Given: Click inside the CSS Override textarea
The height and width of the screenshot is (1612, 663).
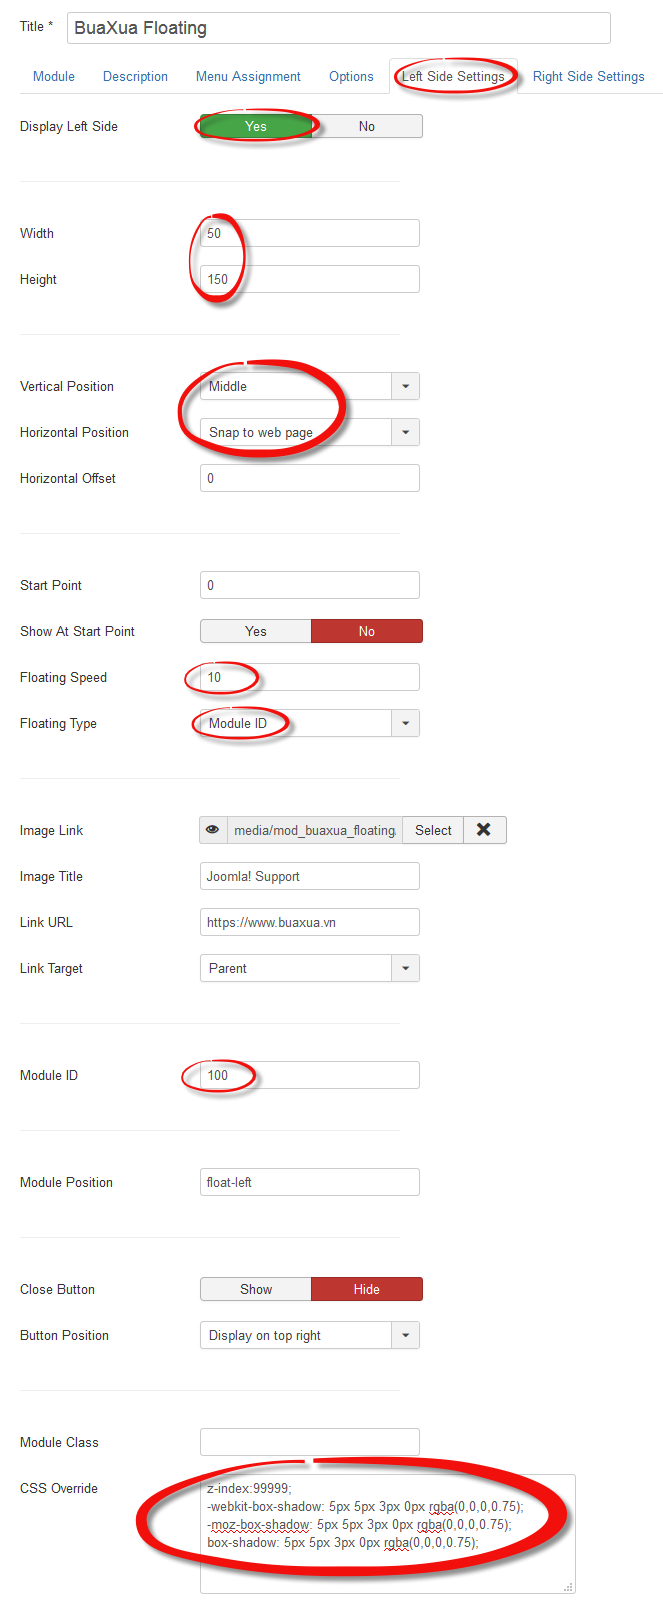Looking at the screenshot, I should (388, 1534).
